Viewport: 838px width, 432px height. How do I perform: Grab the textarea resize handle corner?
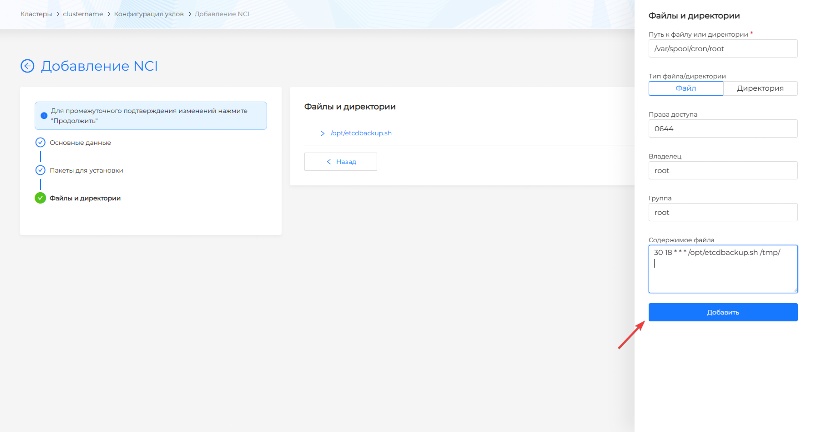(794, 290)
